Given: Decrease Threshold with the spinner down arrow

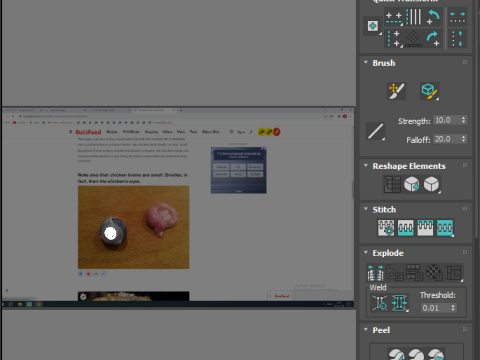Looking at the screenshot, I should pyautogui.click(x=453, y=311).
